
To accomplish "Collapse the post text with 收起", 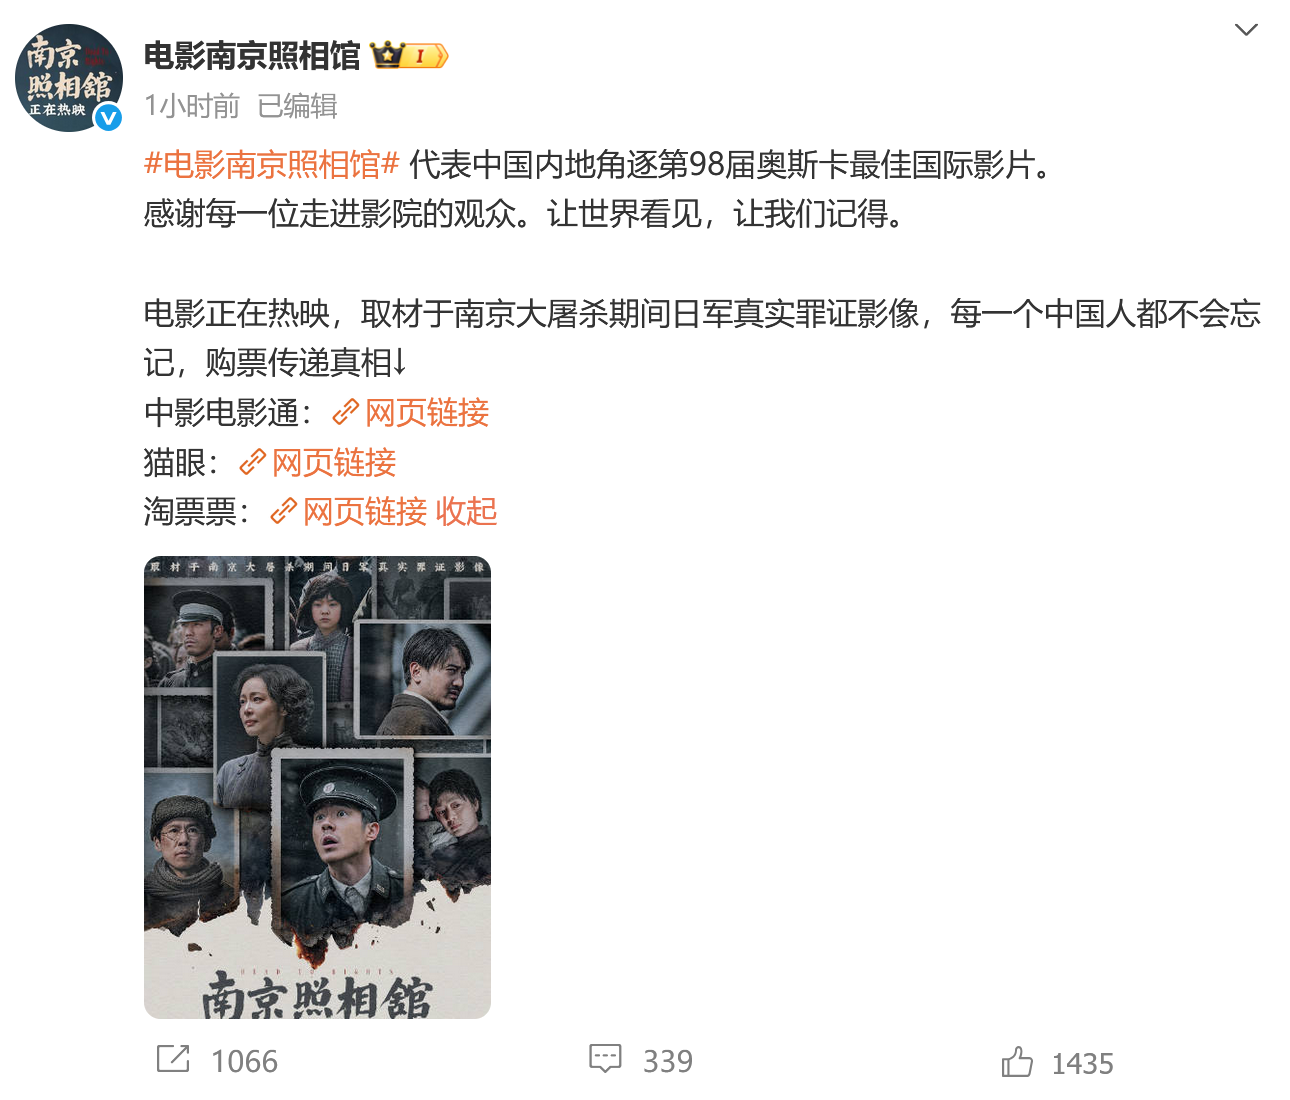I will [x=466, y=511].
